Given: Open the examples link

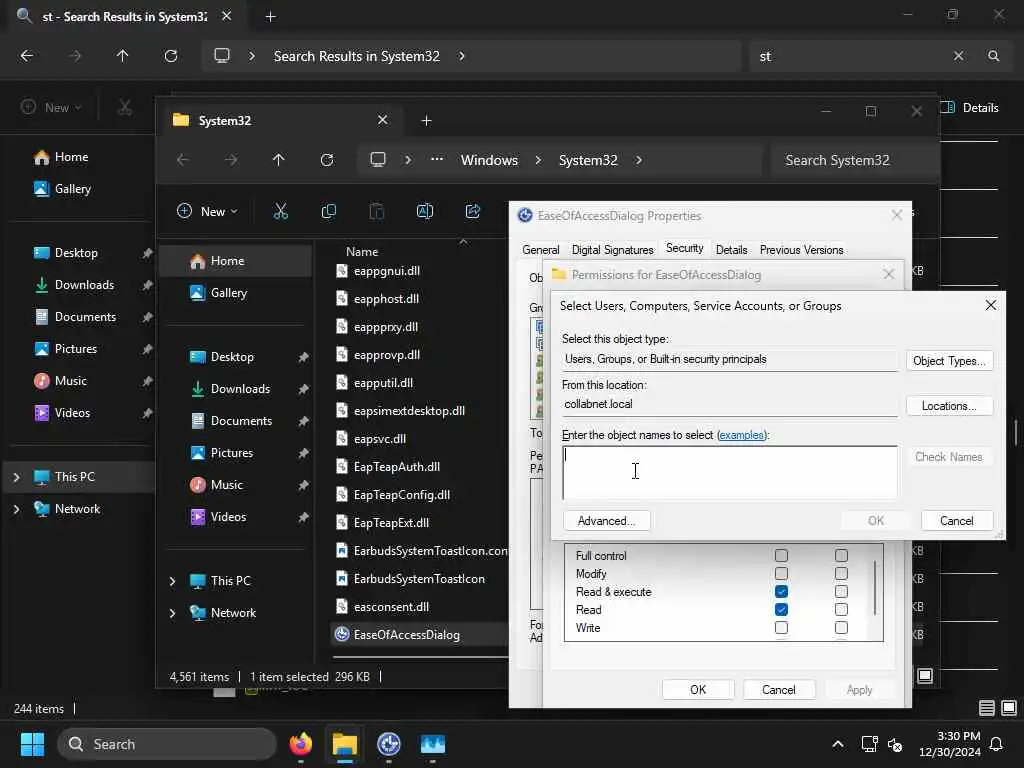Looking at the screenshot, I should pyautogui.click(x=741, y=435).
